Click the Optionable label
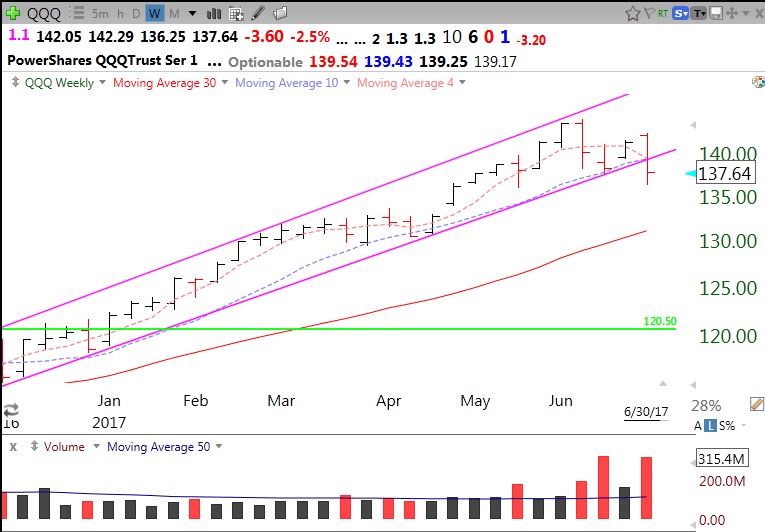 (x=265, y=62)
